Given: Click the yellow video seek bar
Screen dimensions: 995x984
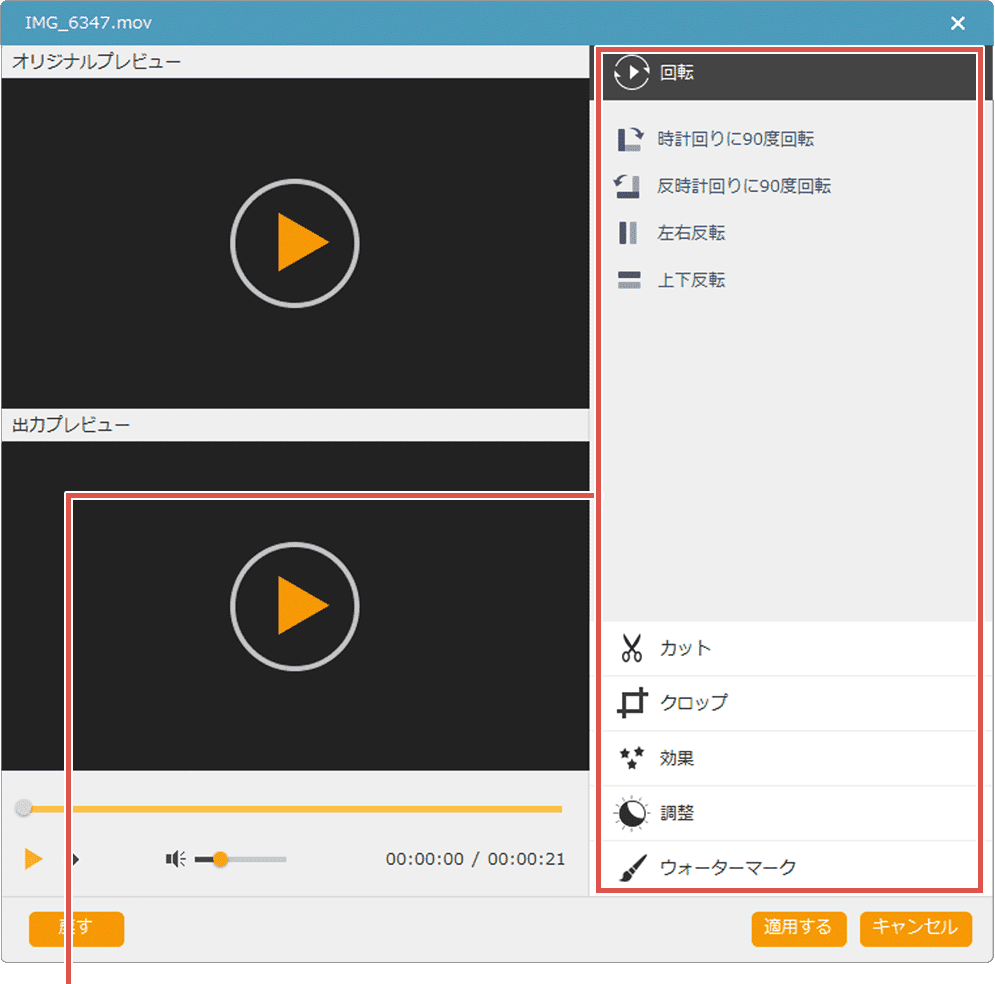Looking at the screenshot, I should pos(300,809).
